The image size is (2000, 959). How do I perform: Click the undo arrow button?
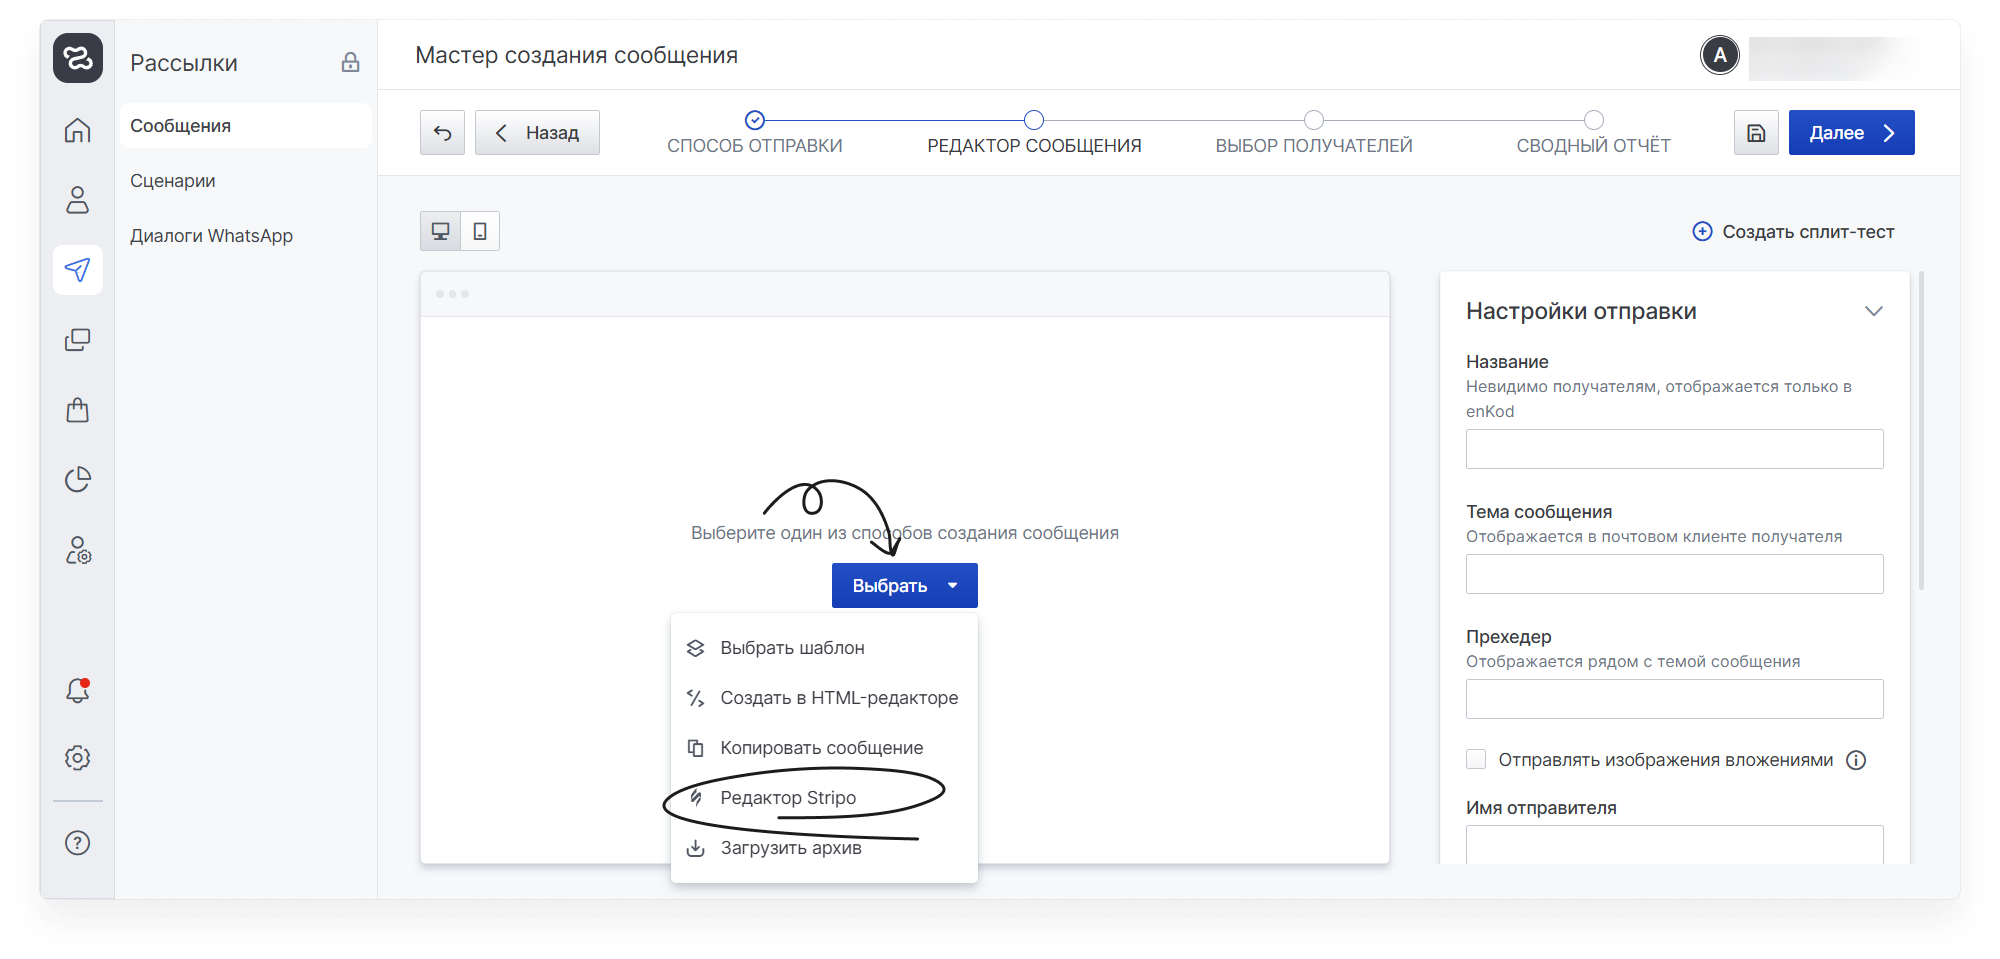click(442, 133)
